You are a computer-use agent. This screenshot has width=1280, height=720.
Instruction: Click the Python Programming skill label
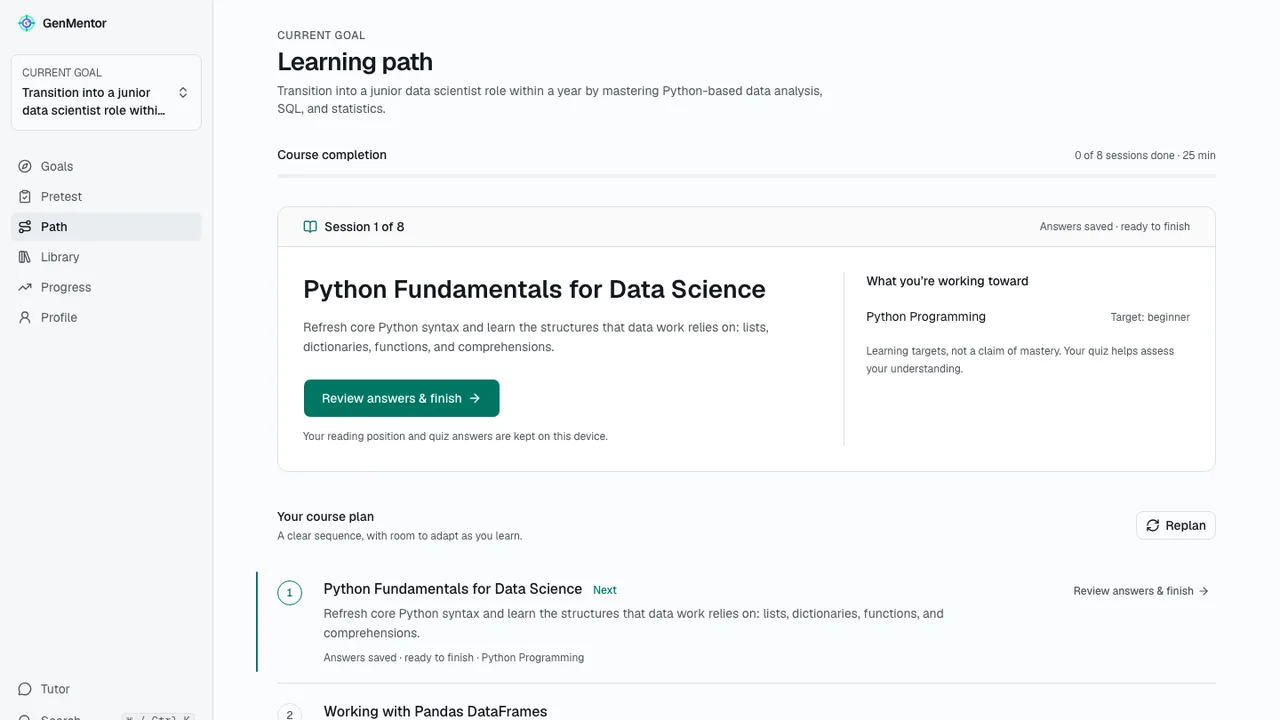point(926,317)
